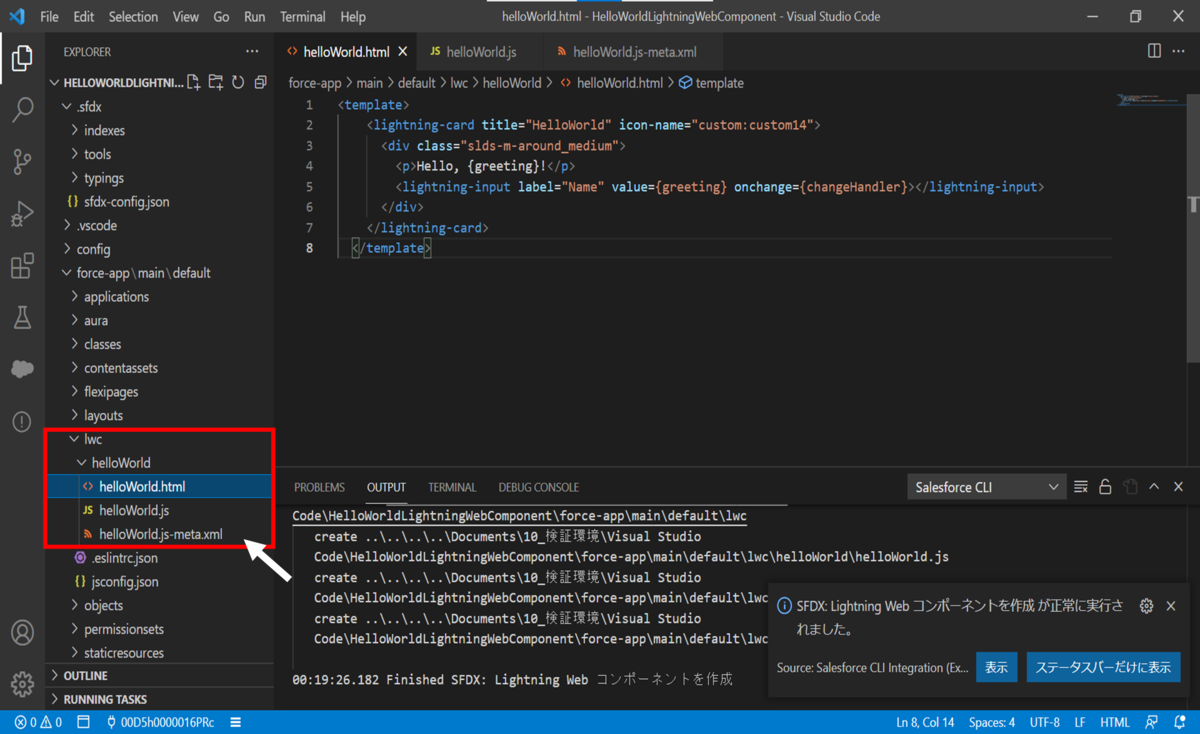Screen dimensions: 1200x734
Task: Open the output log in editor
Action: coord(1130,487)
